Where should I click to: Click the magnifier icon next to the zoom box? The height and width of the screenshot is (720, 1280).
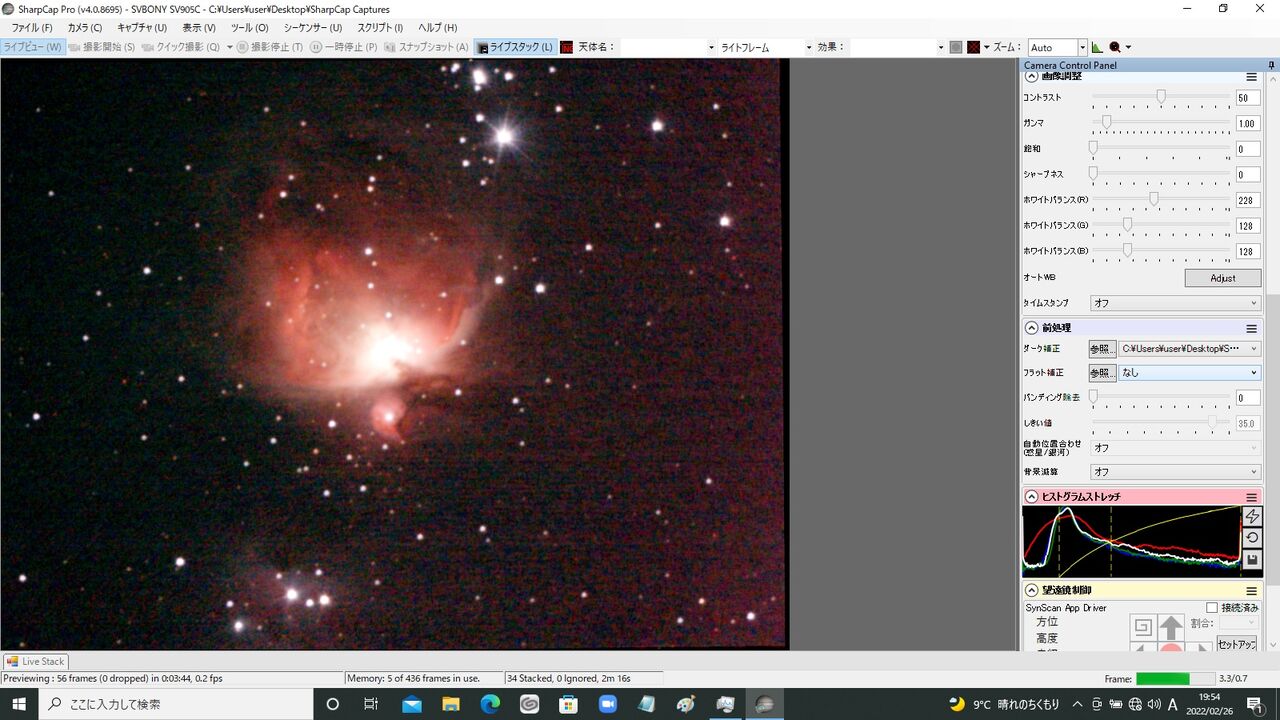1115,47
